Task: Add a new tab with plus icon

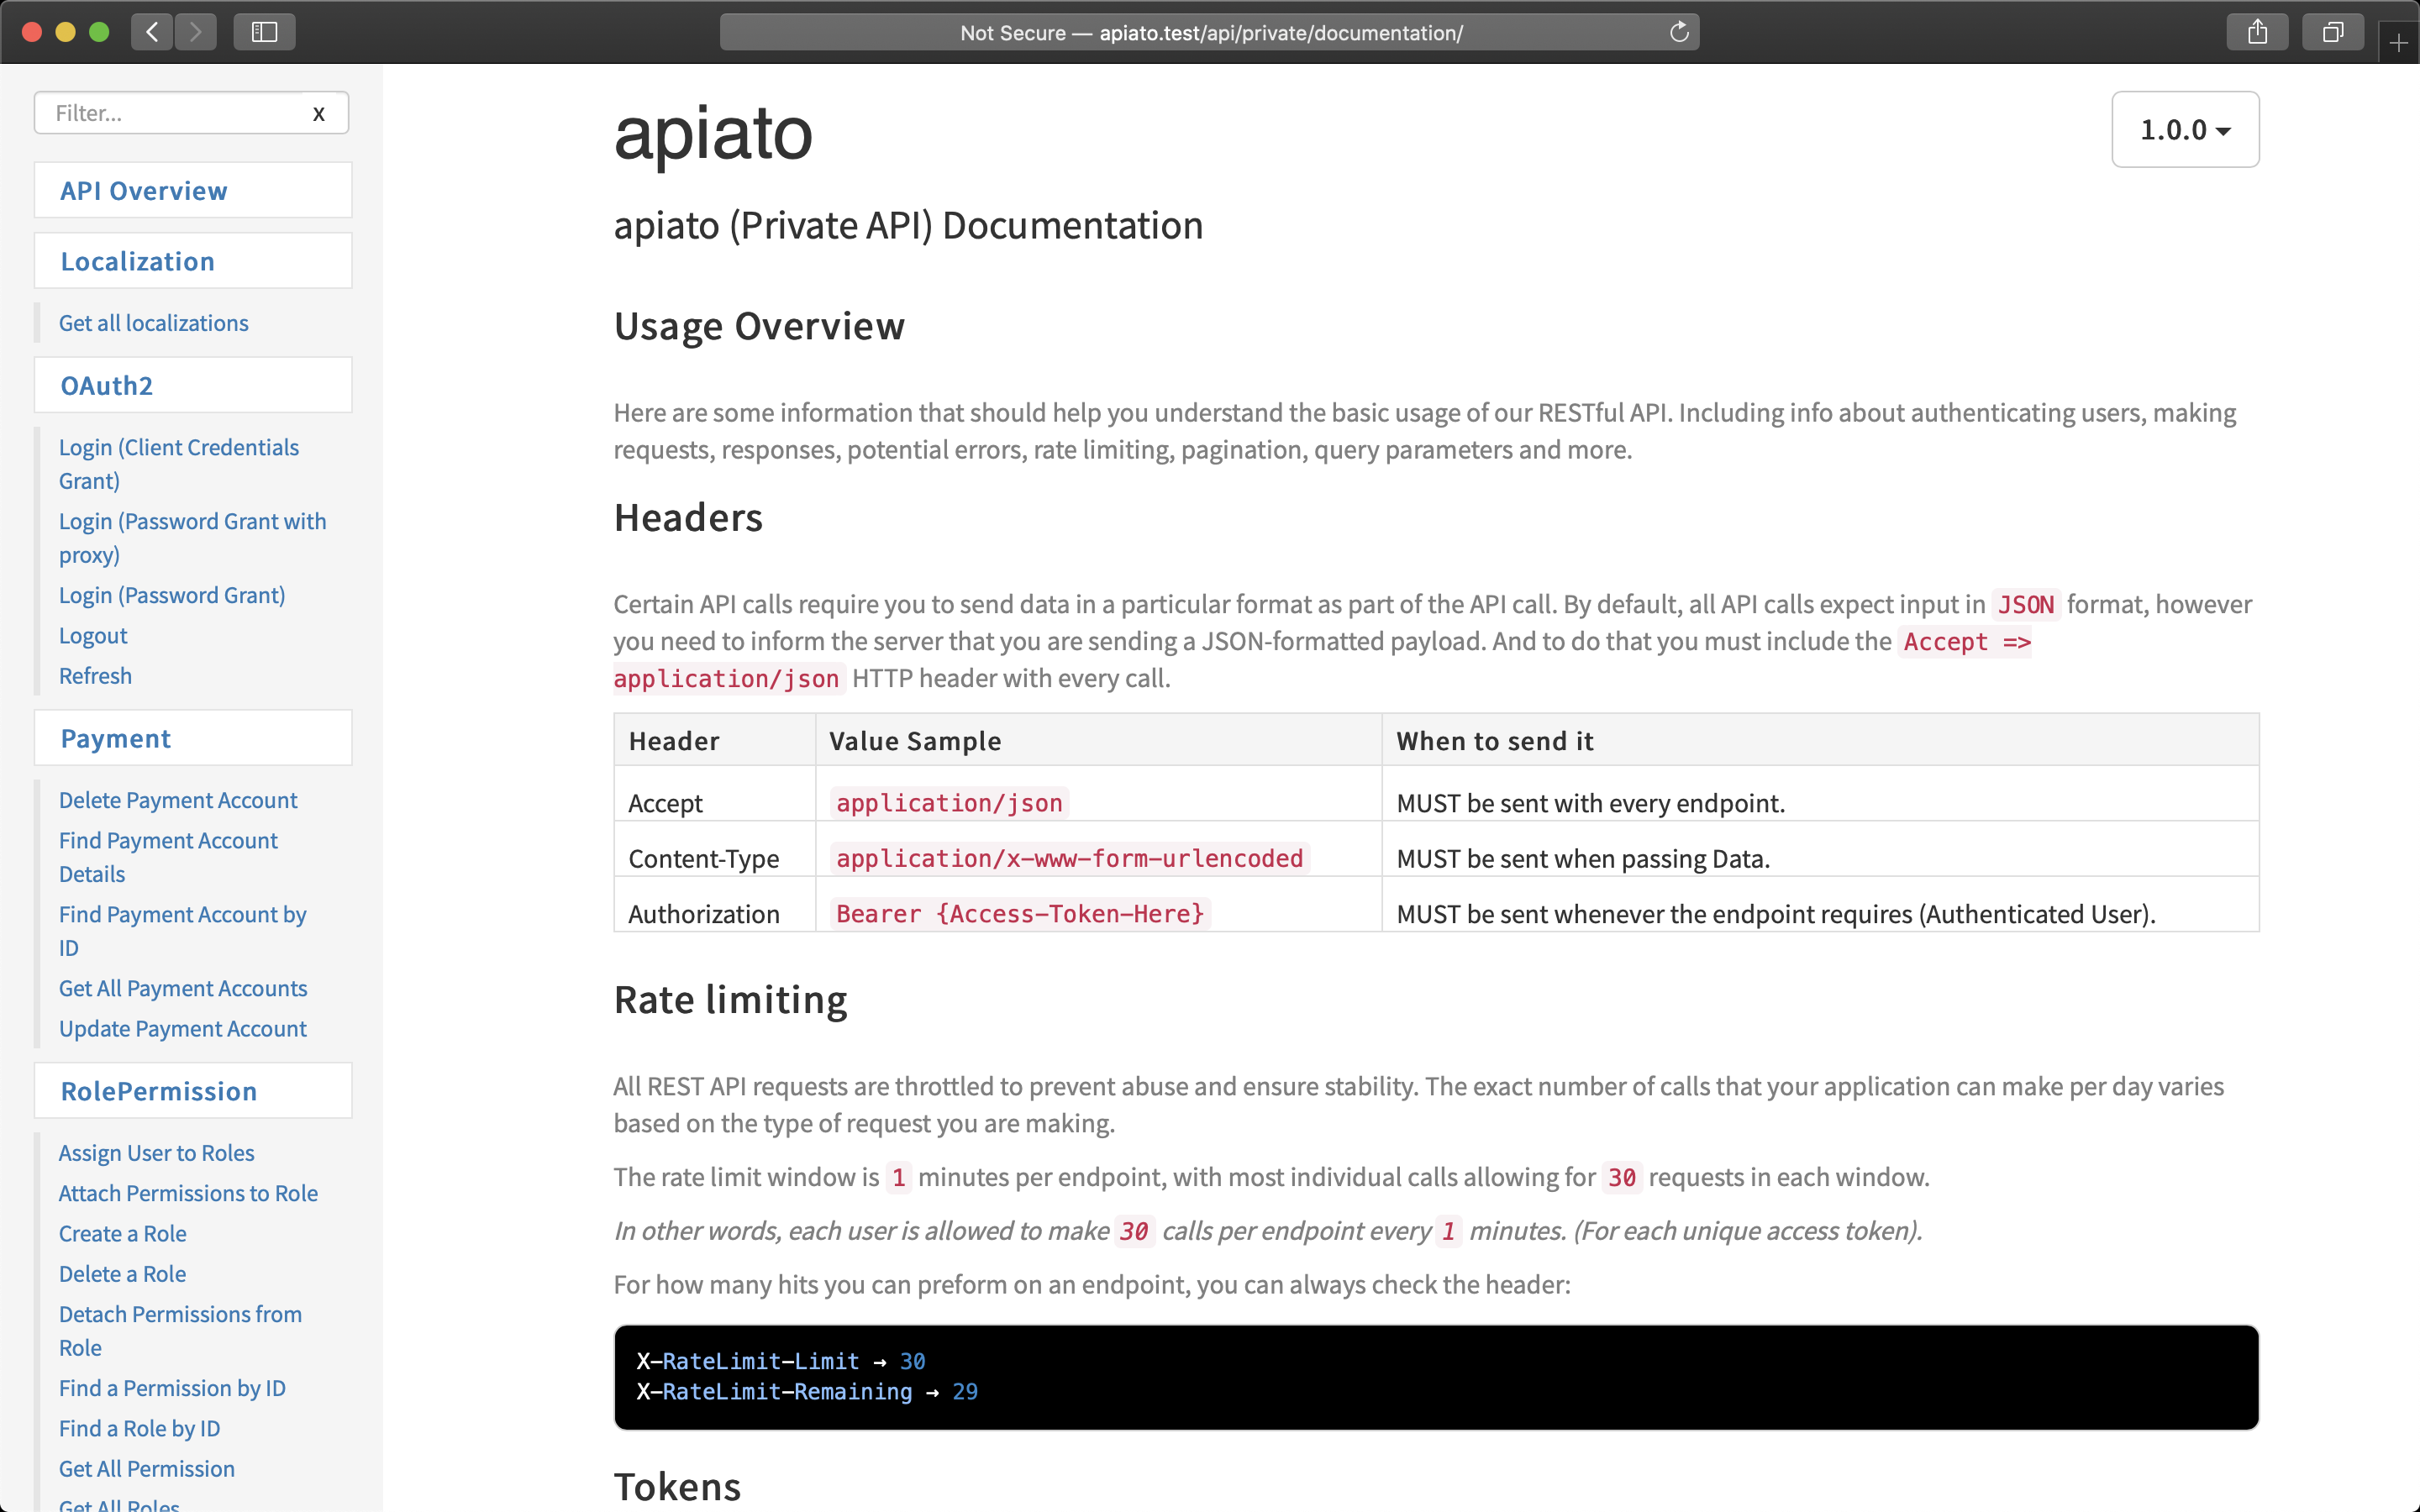Action: tap(2398, 43)
